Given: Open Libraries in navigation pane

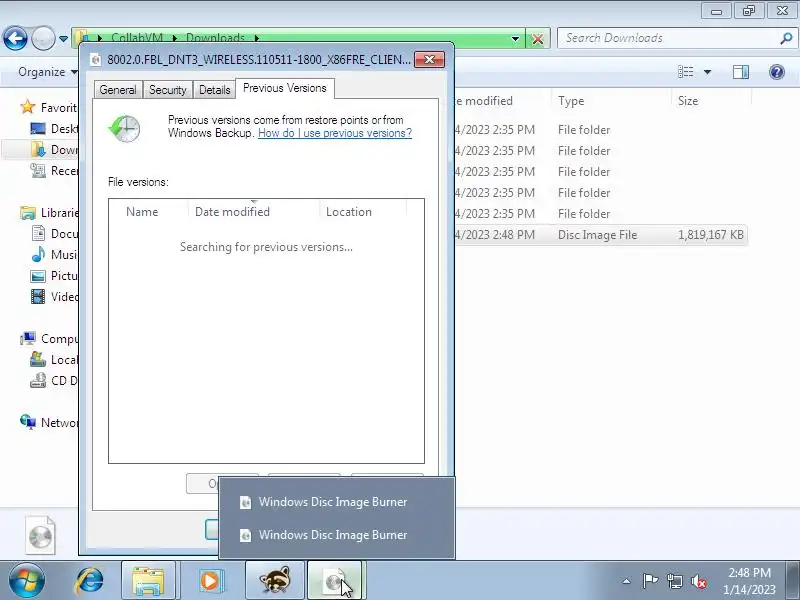Looking at the screenshot, I should click(49, 213).
